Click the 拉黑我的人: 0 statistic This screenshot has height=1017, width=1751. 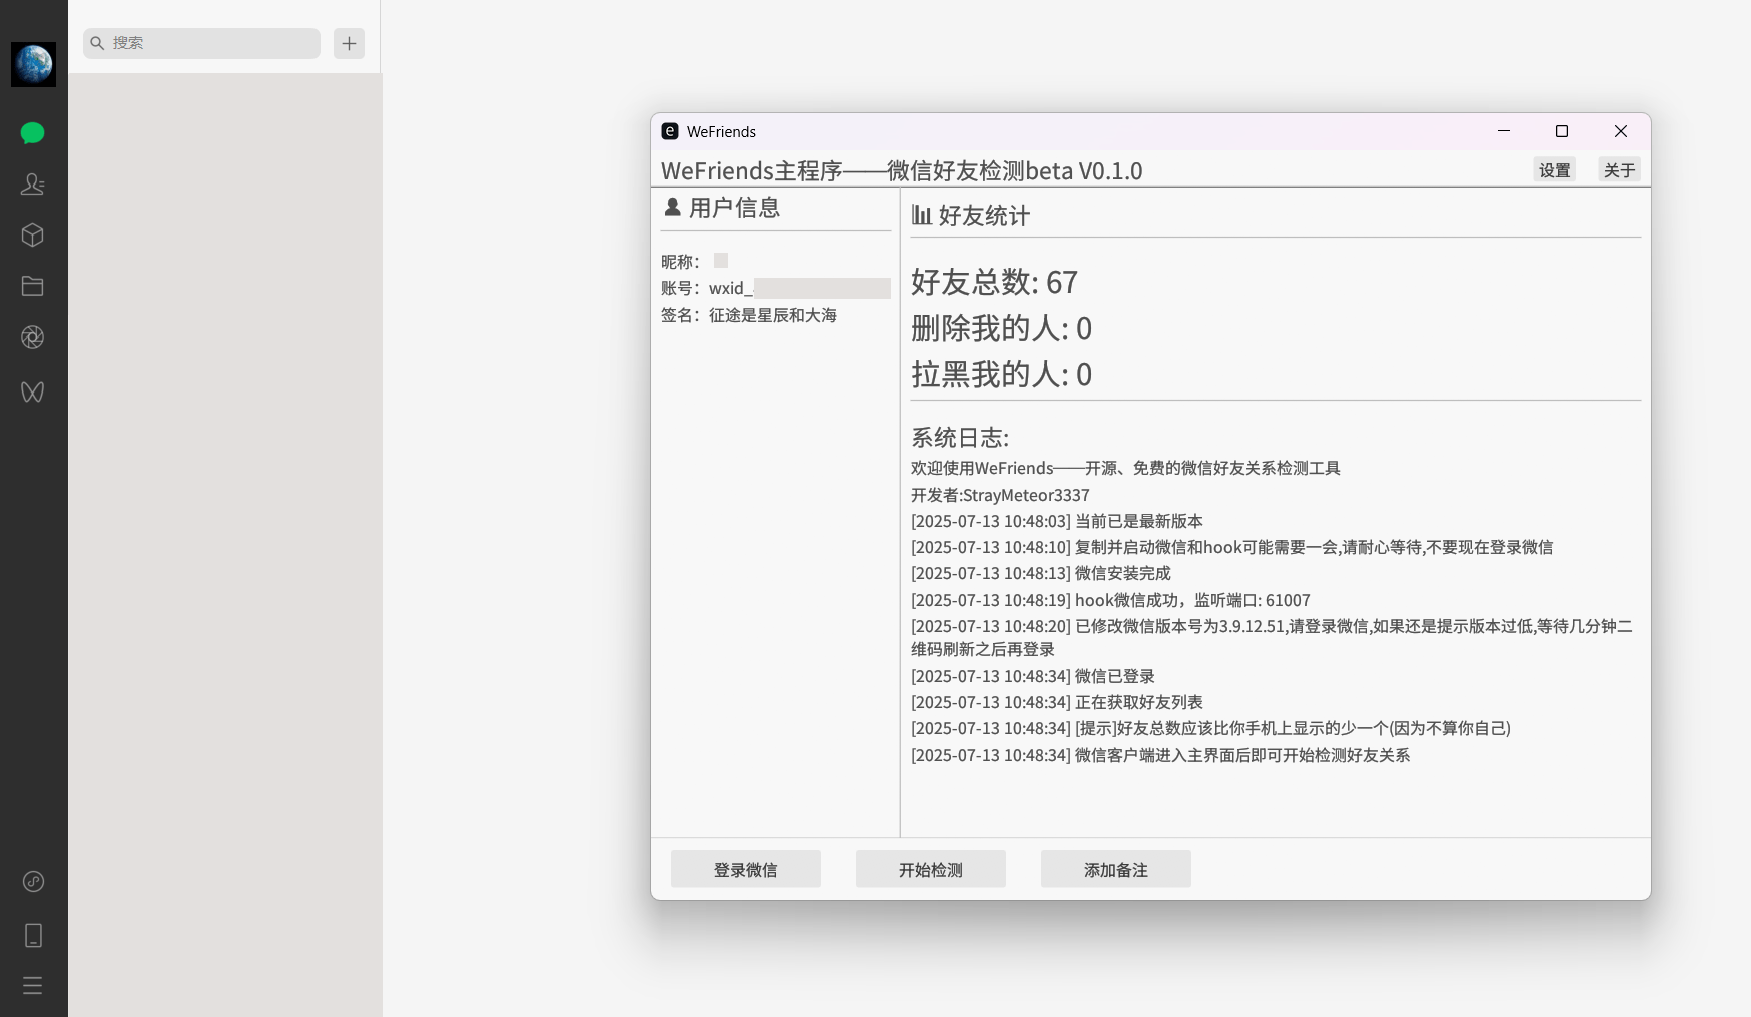coord(1001,374)
